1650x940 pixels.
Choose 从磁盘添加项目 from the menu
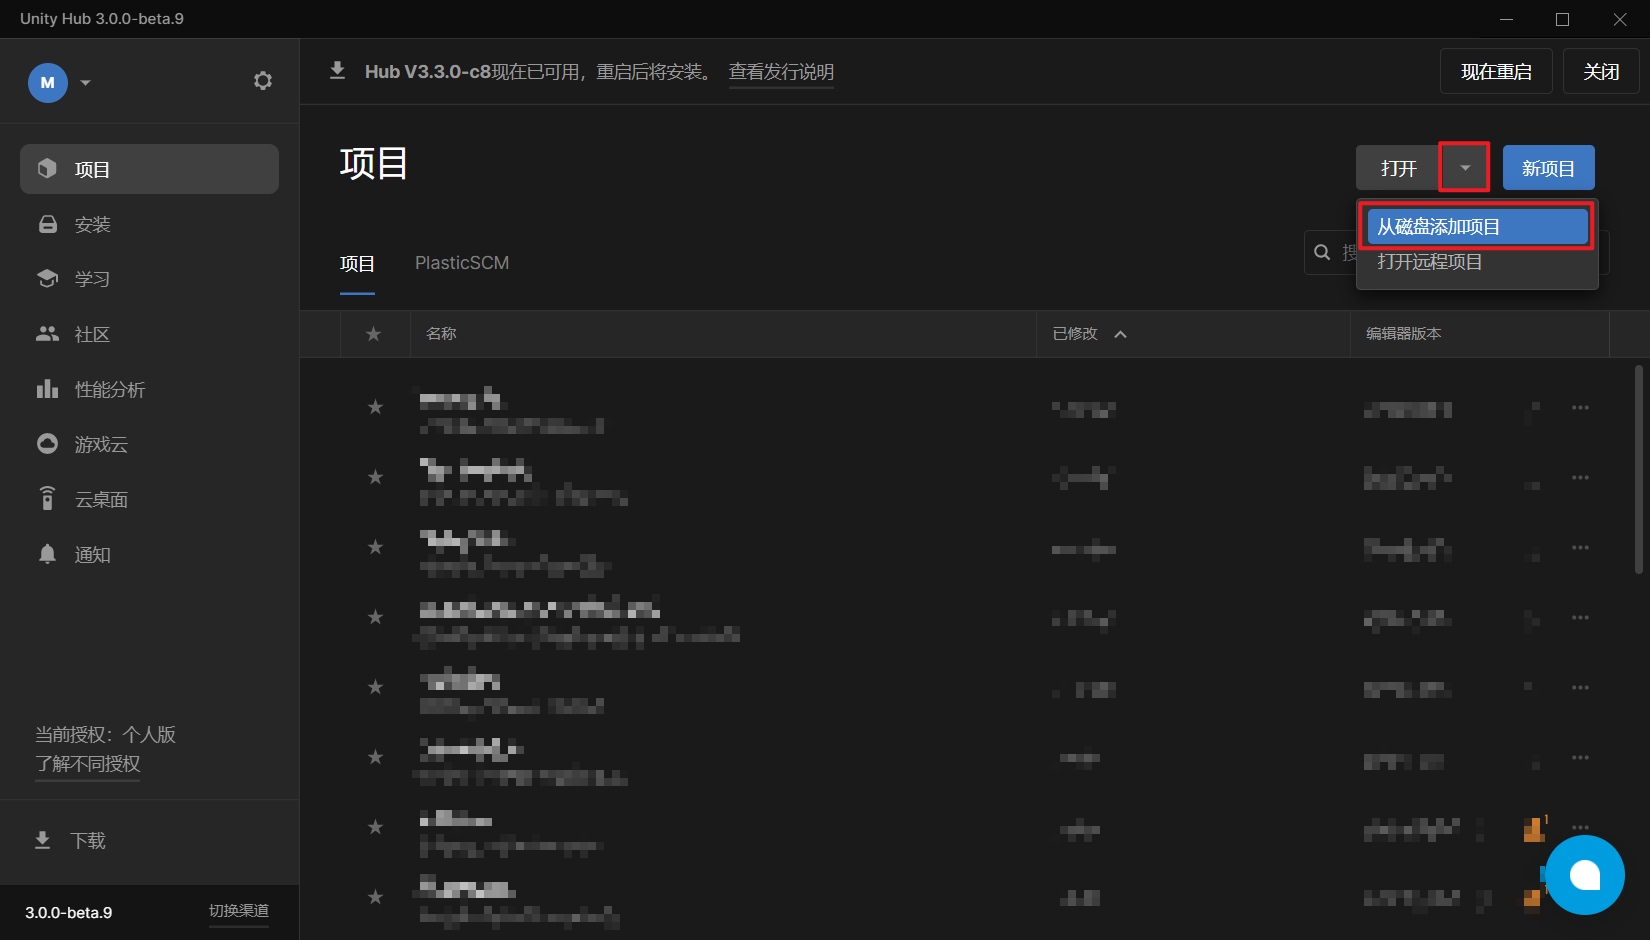pyautogui.click(x=1478, y=227)
